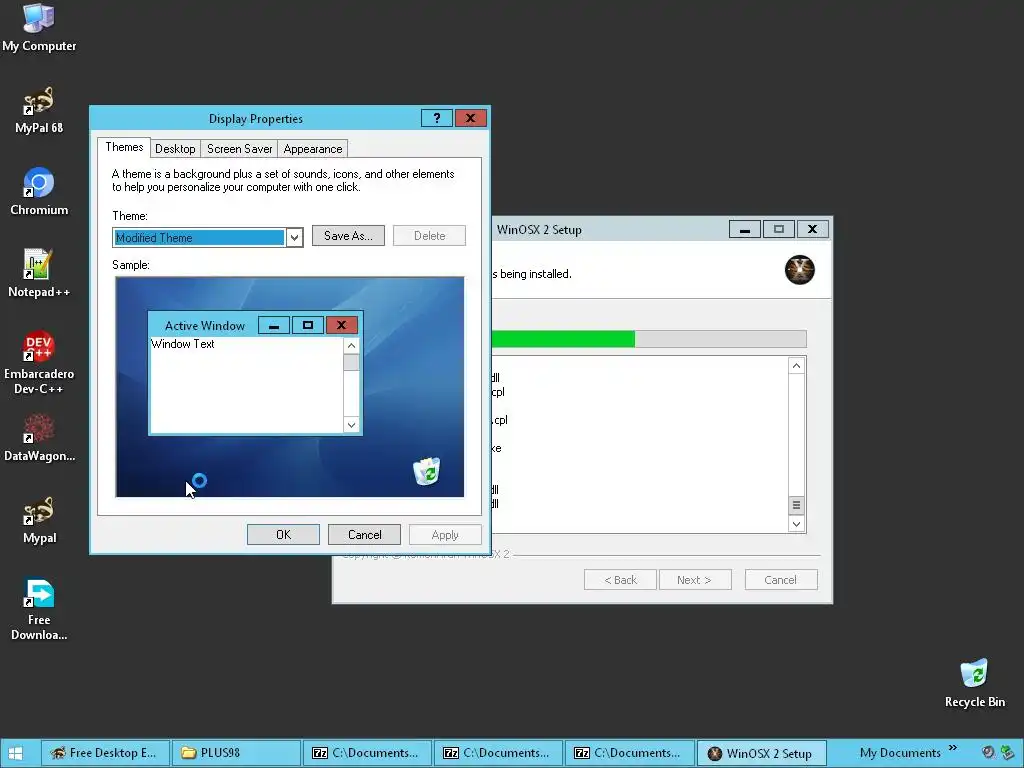Viewport: 1024px width, 768px height.
Task: Select the Chromium desktop shortcut
Action: 39,191
